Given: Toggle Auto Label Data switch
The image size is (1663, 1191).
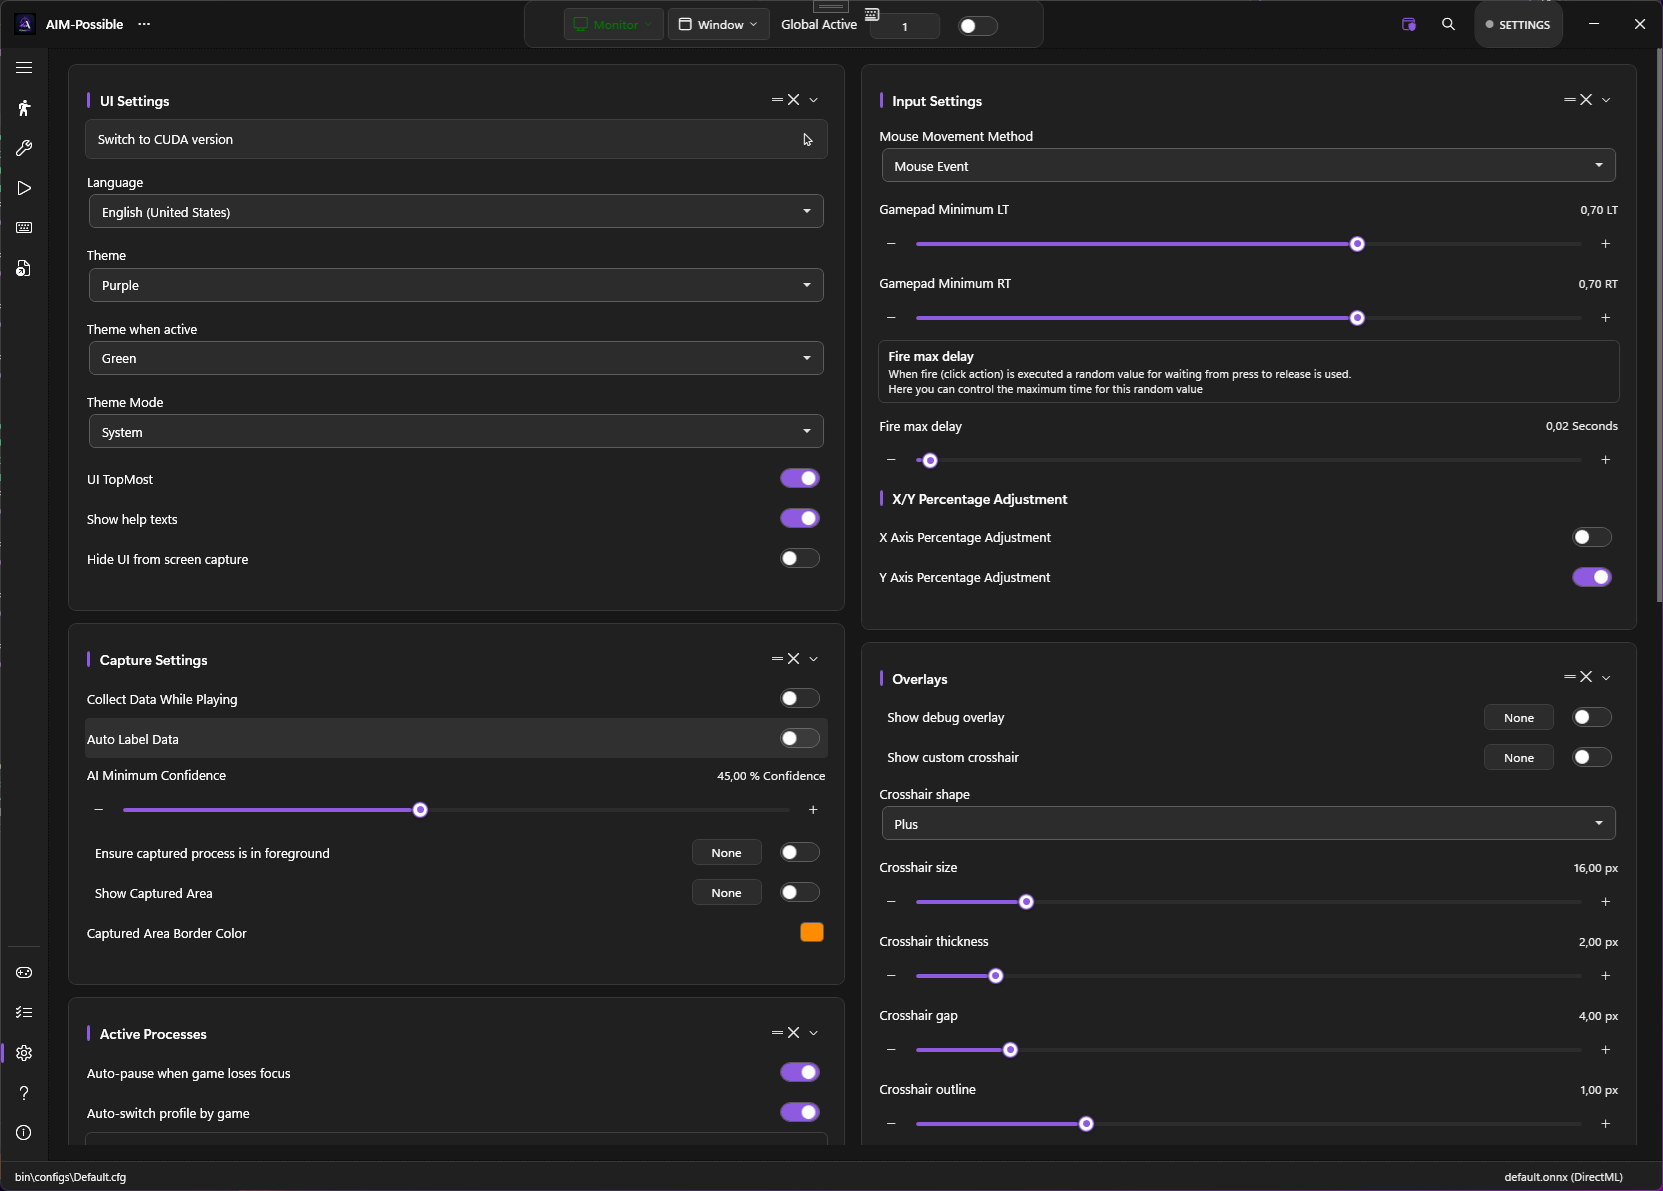Looking at the screenshot, I should [800, 739].
